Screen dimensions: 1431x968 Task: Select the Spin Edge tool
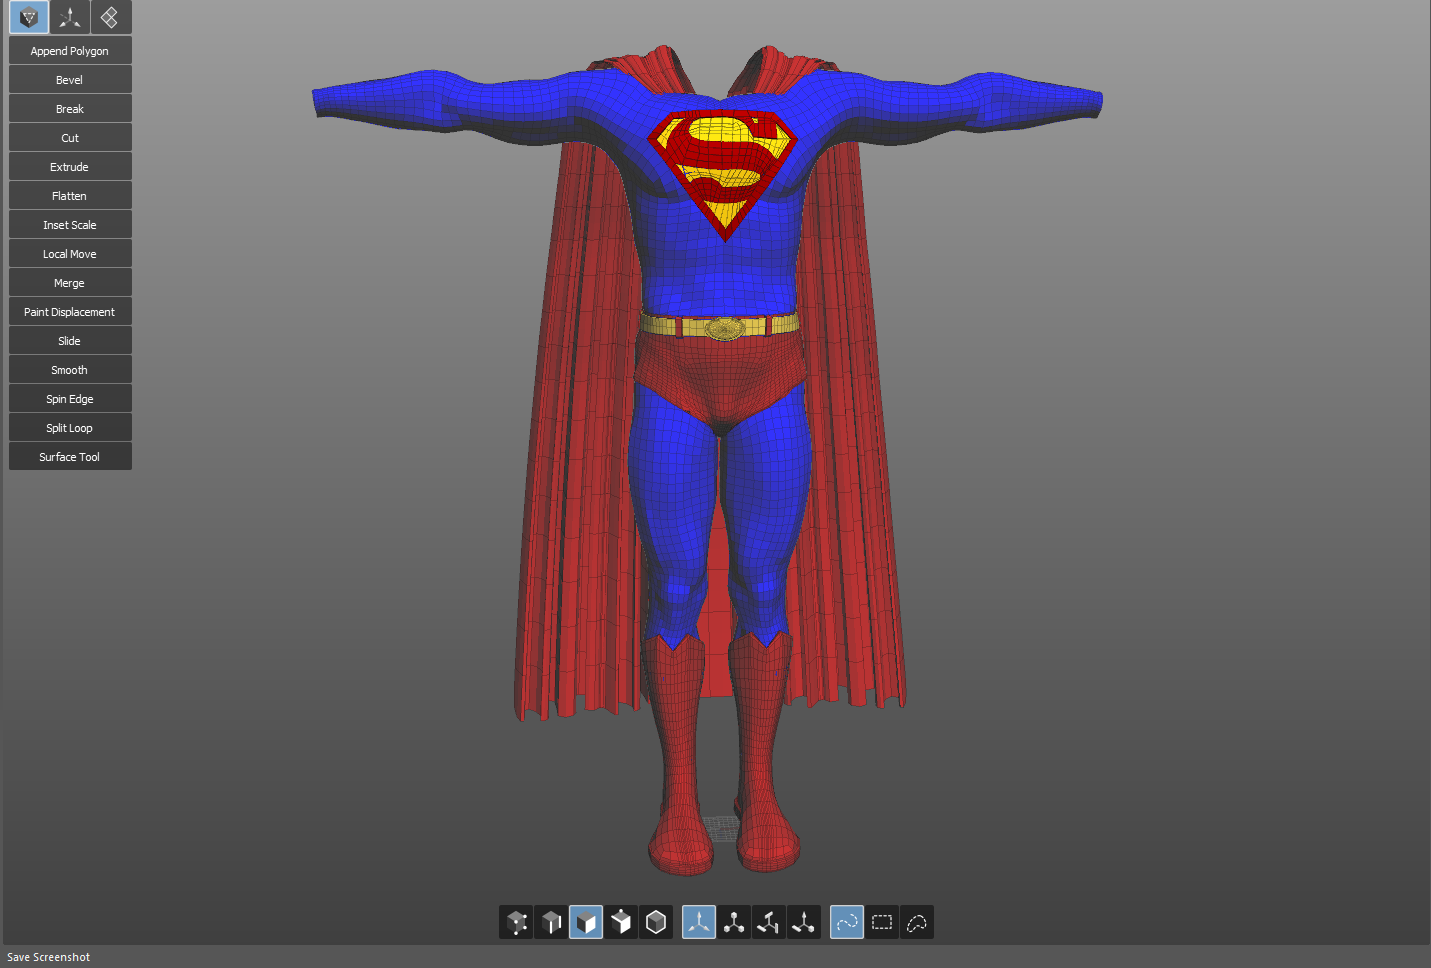click(70, 399)
